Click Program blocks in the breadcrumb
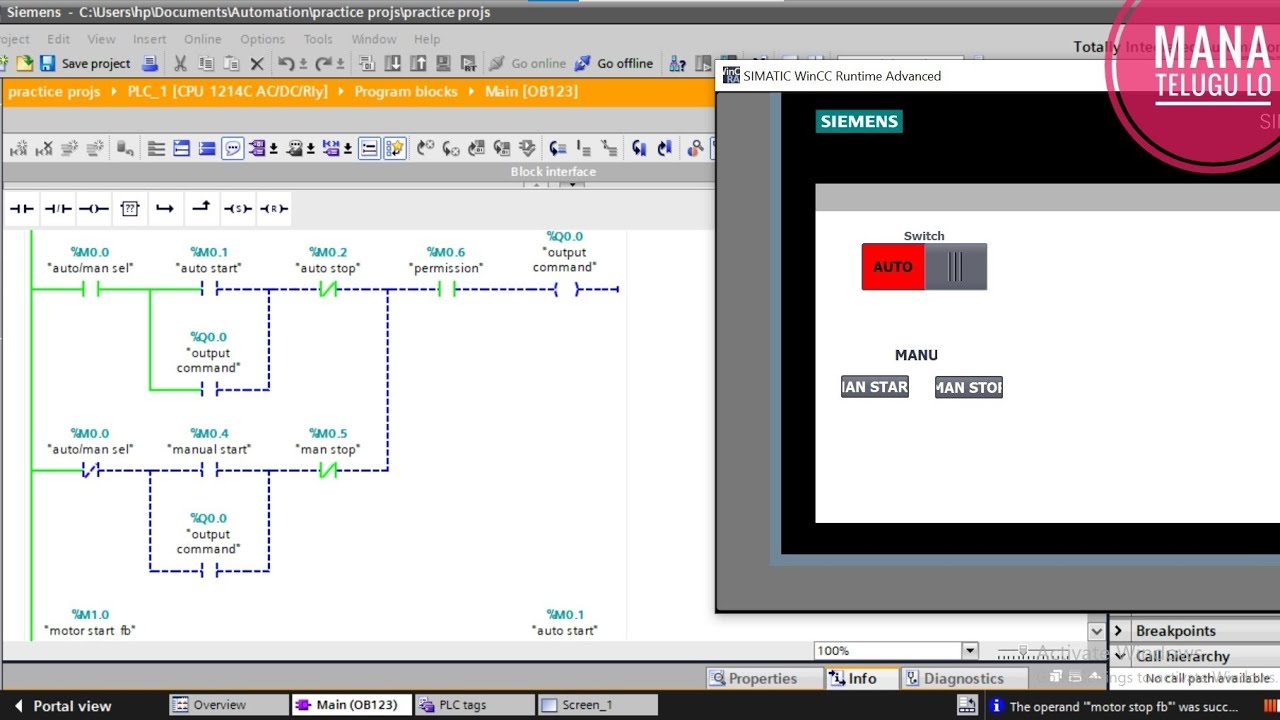 [x=406, y=91]
